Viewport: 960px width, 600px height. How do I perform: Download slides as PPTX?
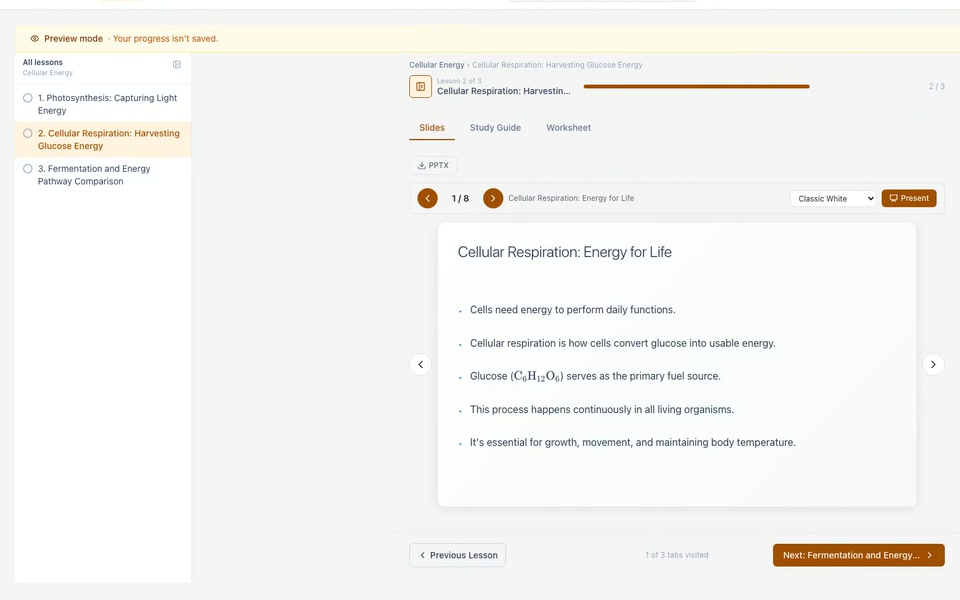[x=433, y=165]
